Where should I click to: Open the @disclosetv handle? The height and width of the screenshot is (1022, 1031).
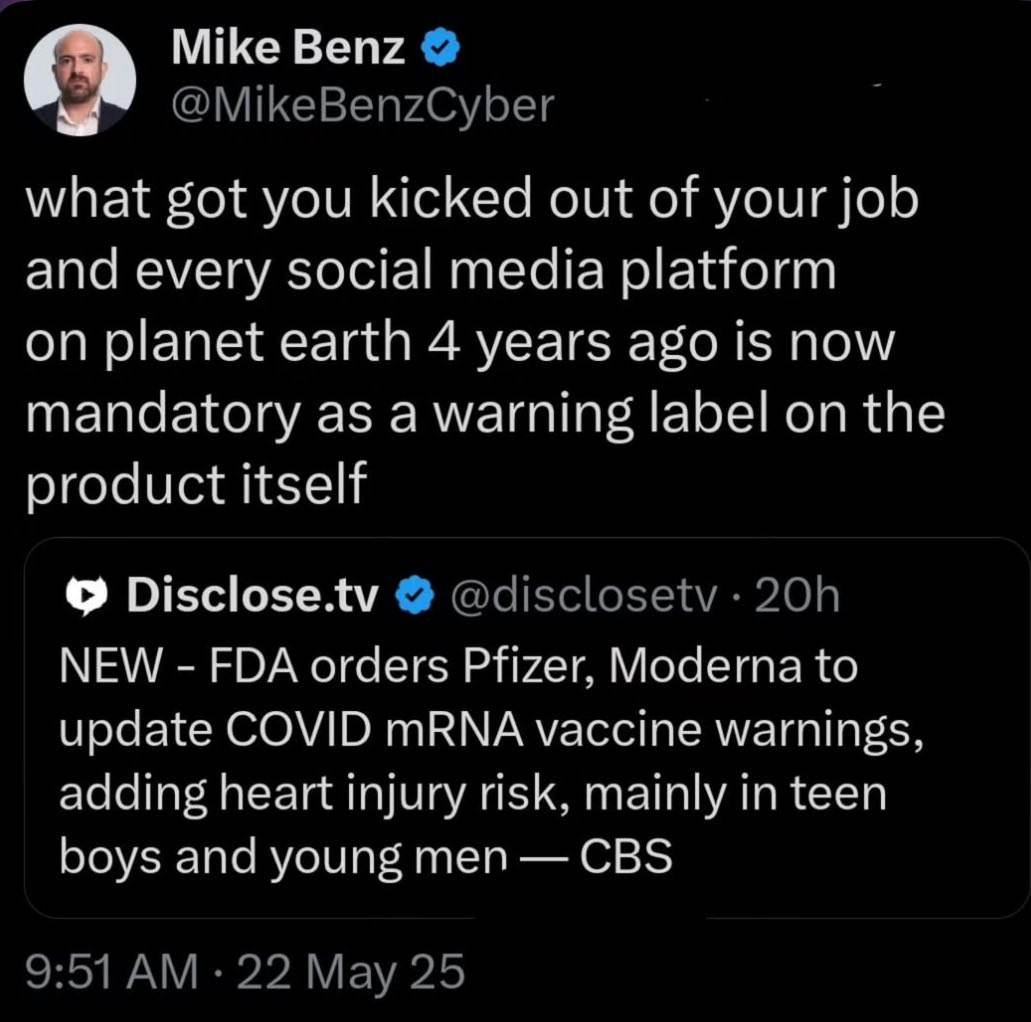click(587, 597)
